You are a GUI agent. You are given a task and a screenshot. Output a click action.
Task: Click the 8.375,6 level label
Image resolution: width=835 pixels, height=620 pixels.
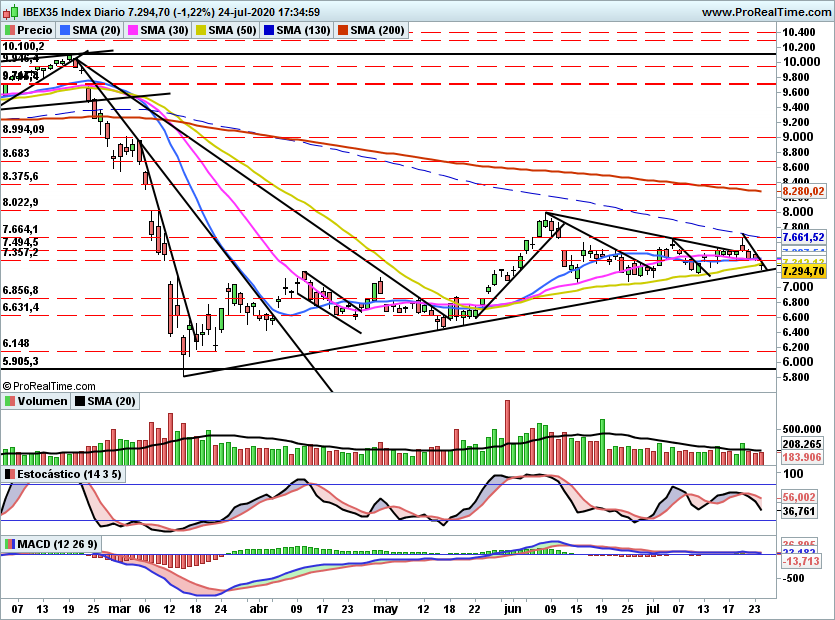[x=20, y=176]
